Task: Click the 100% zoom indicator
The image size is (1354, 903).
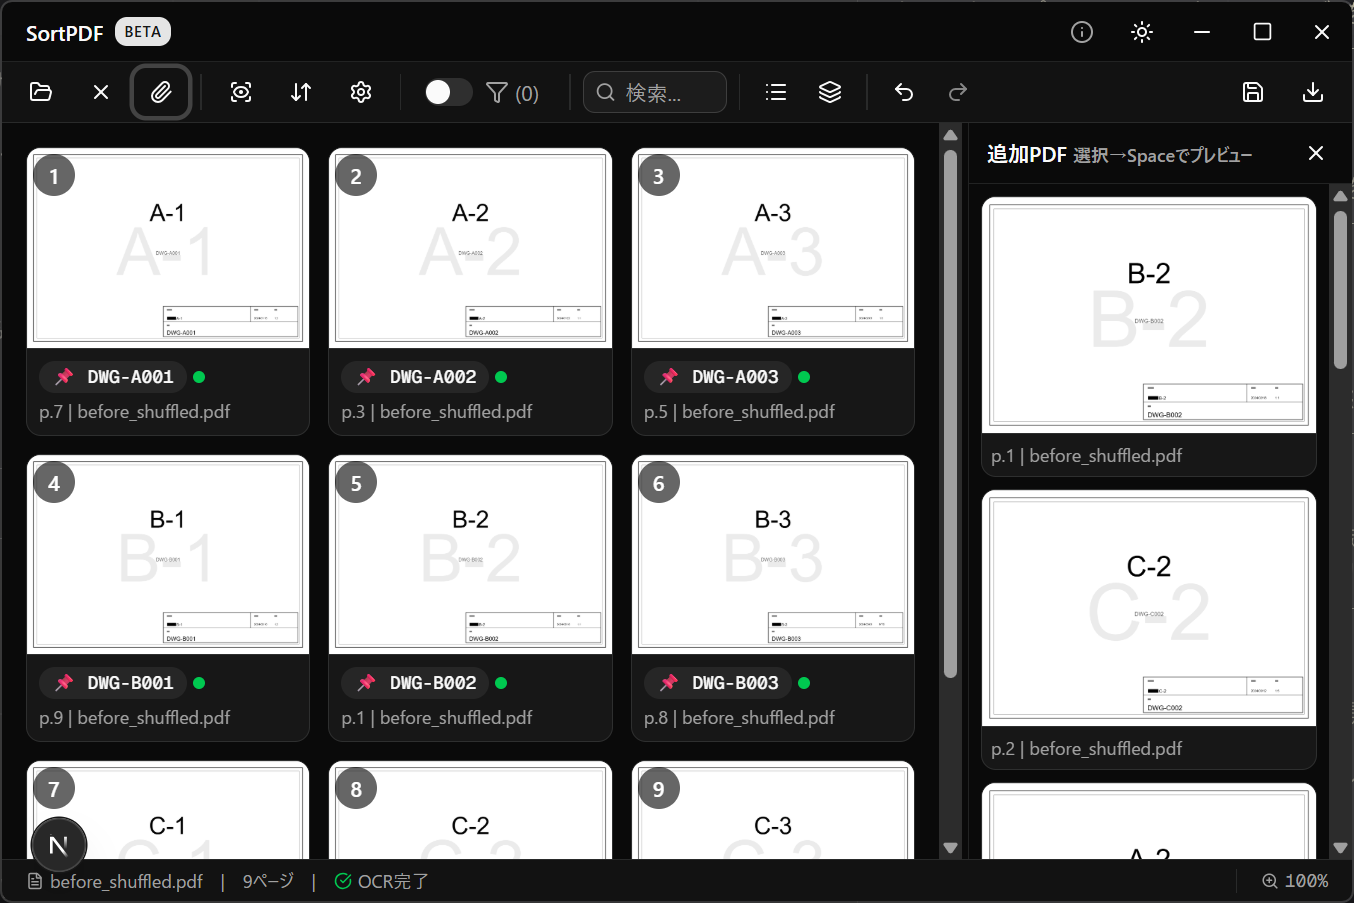Action: (x=1295, y=881)
